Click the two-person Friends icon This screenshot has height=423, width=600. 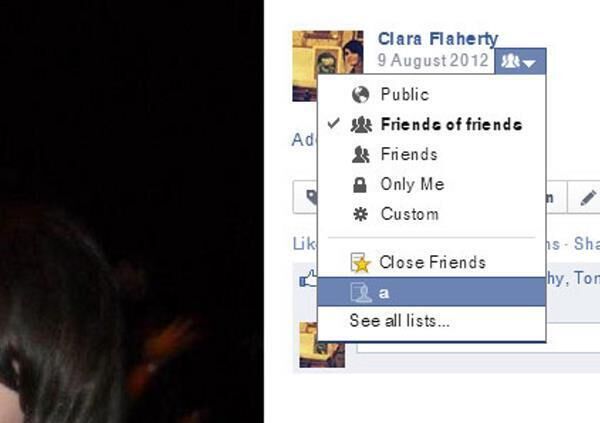point(360,155)
